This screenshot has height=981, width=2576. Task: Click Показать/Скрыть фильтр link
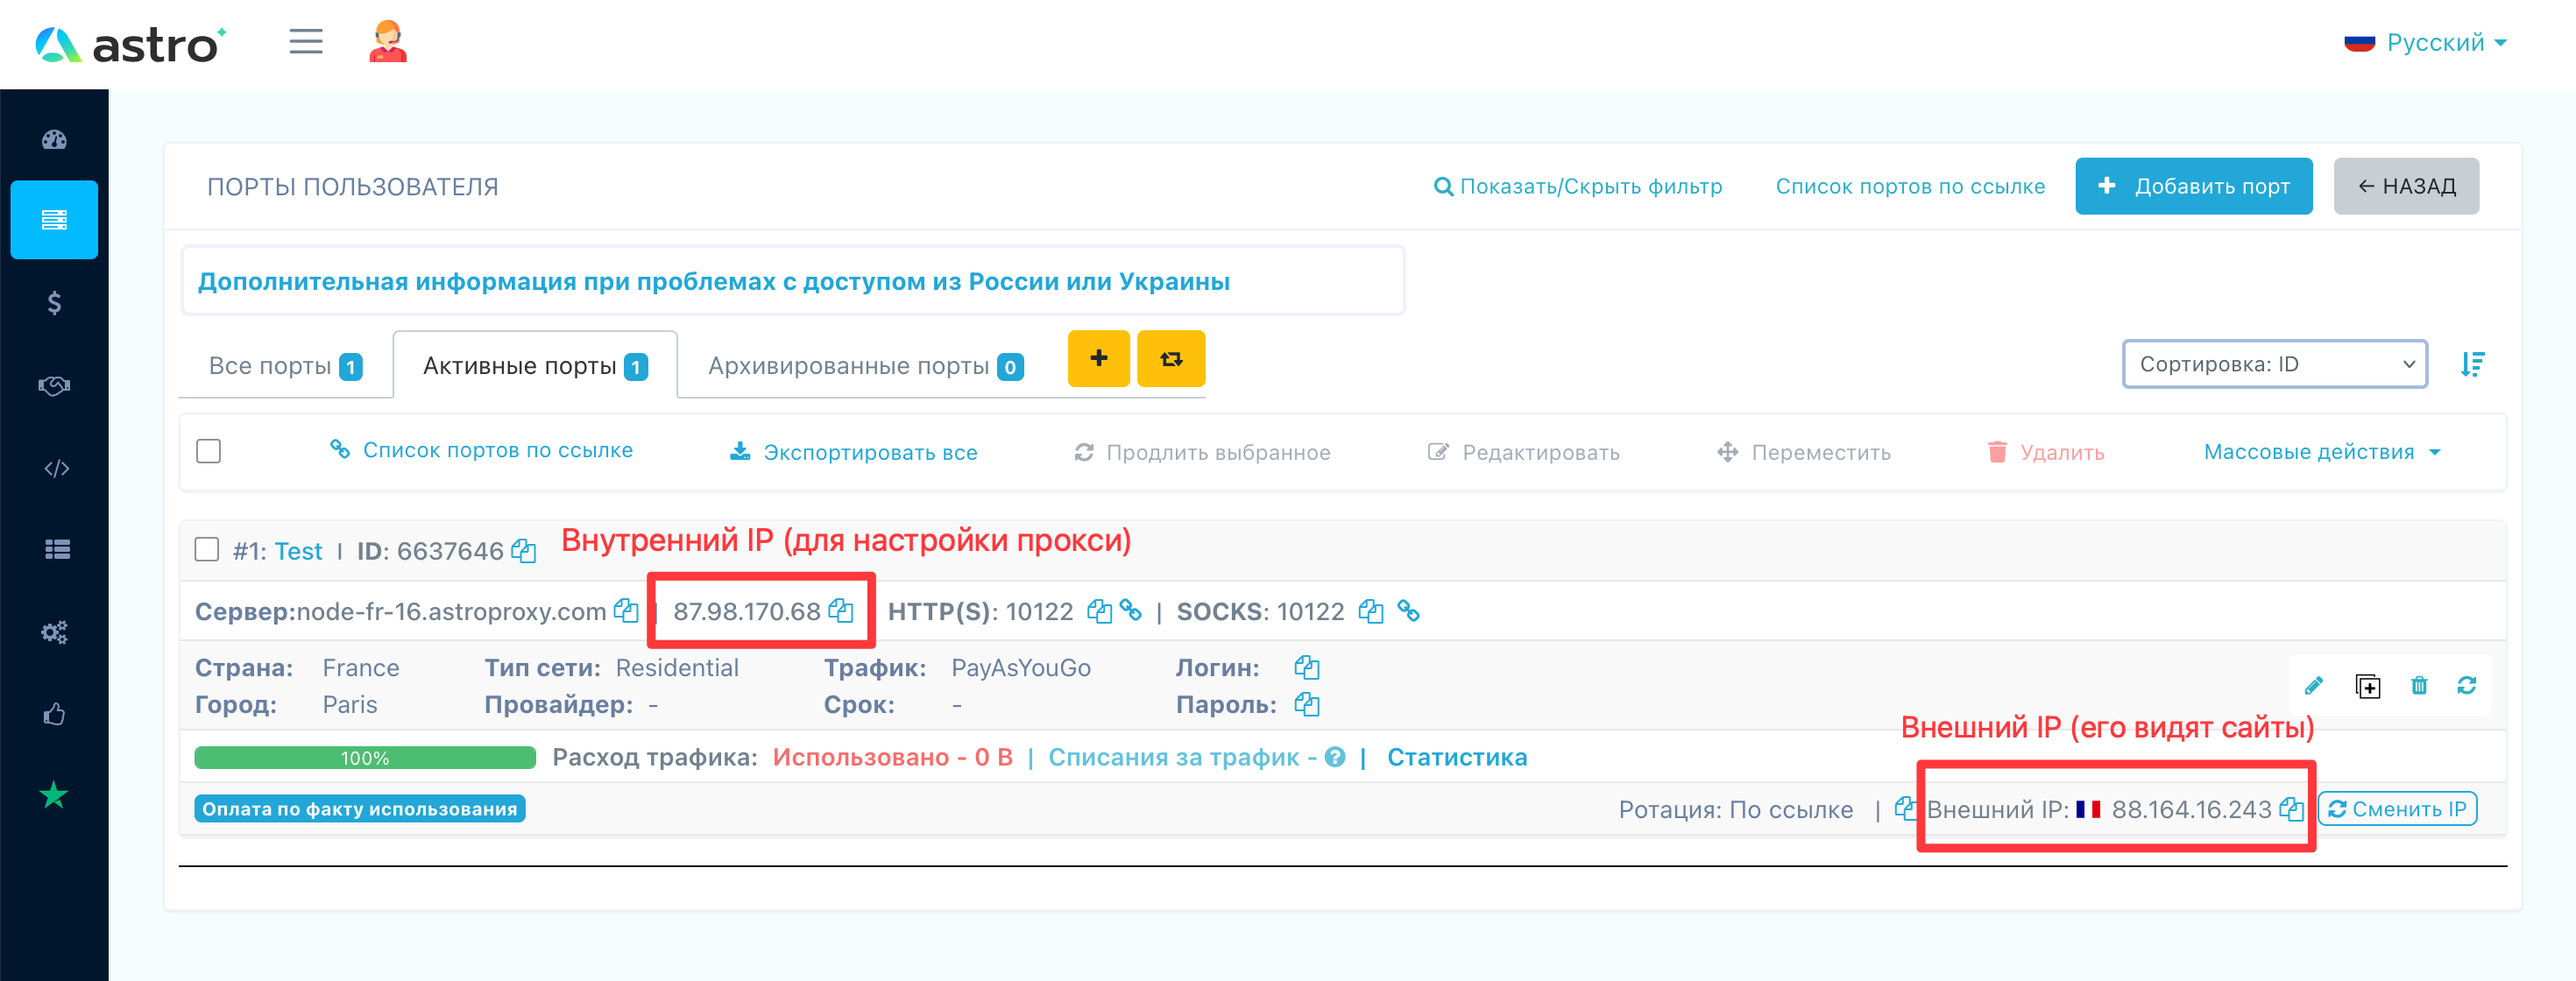[1578, 186]
